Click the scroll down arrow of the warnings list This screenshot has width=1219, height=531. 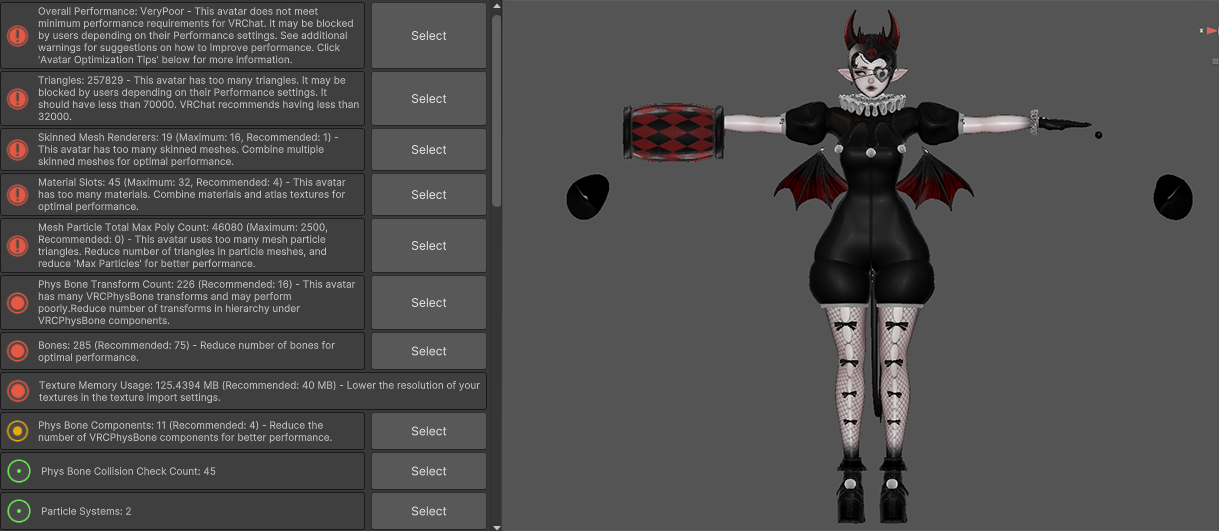(496, 525)
